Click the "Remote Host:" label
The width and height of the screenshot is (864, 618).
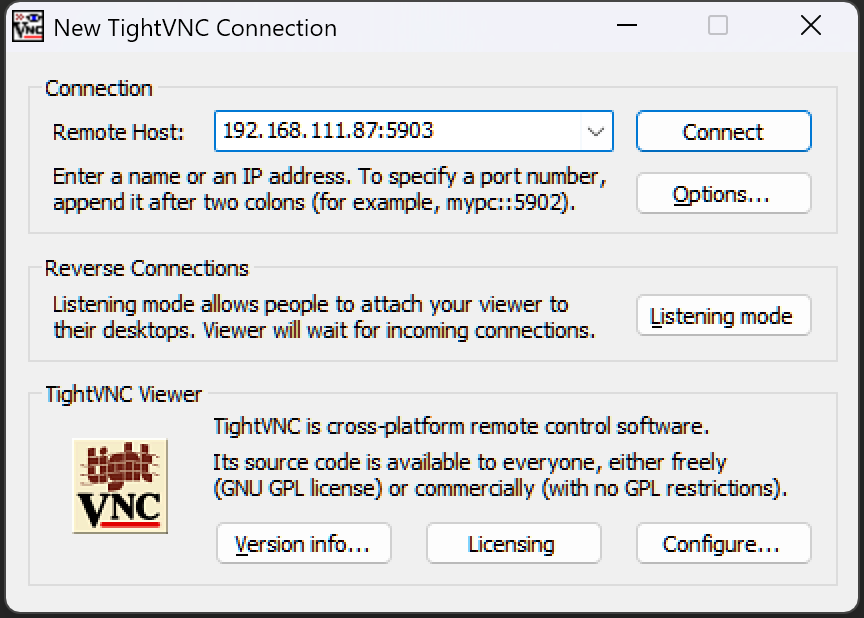[118, 133]
